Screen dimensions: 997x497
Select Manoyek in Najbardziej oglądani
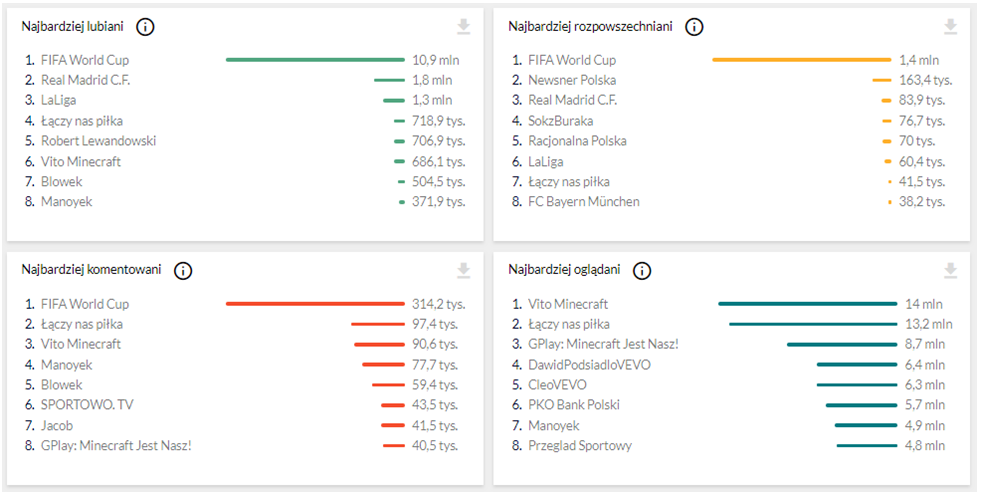click(554, 426)
